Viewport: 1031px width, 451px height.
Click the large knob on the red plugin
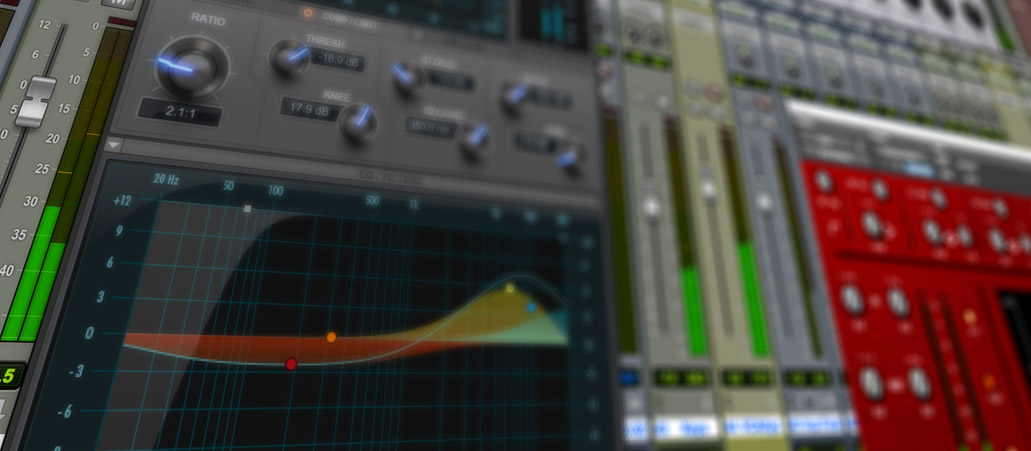tap(852, 299)
